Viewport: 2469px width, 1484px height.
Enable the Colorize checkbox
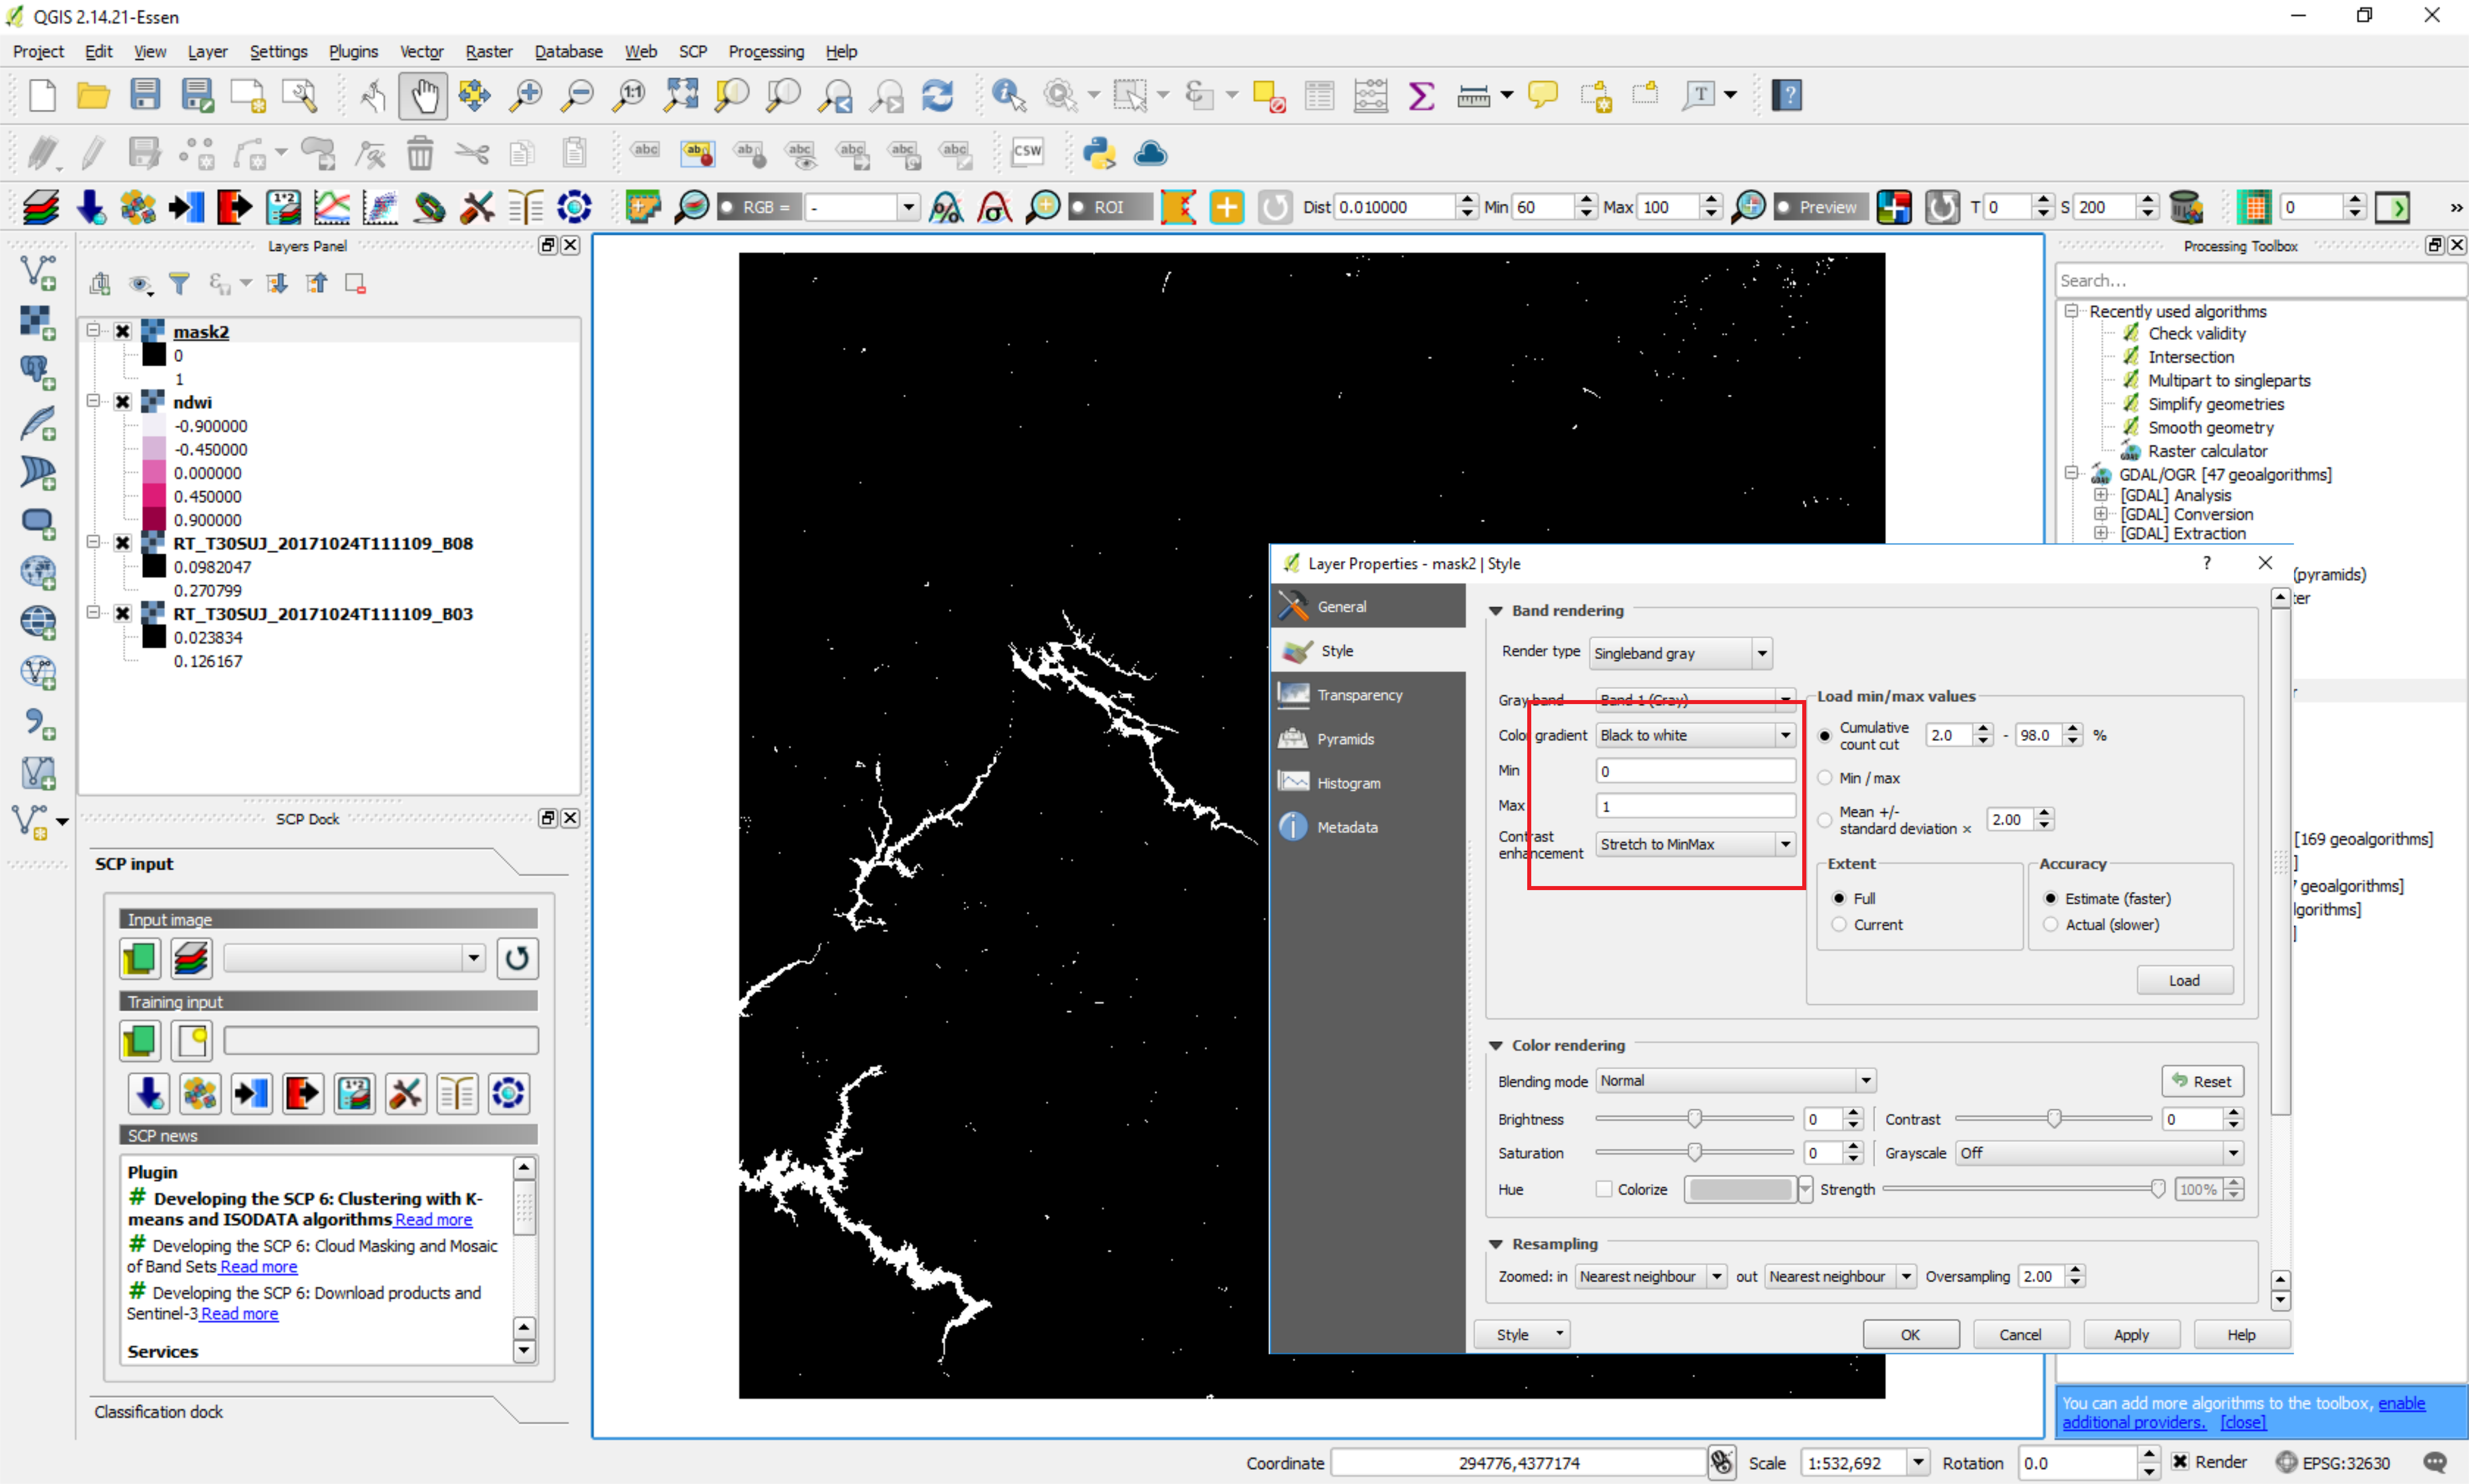point(1604,1189)
